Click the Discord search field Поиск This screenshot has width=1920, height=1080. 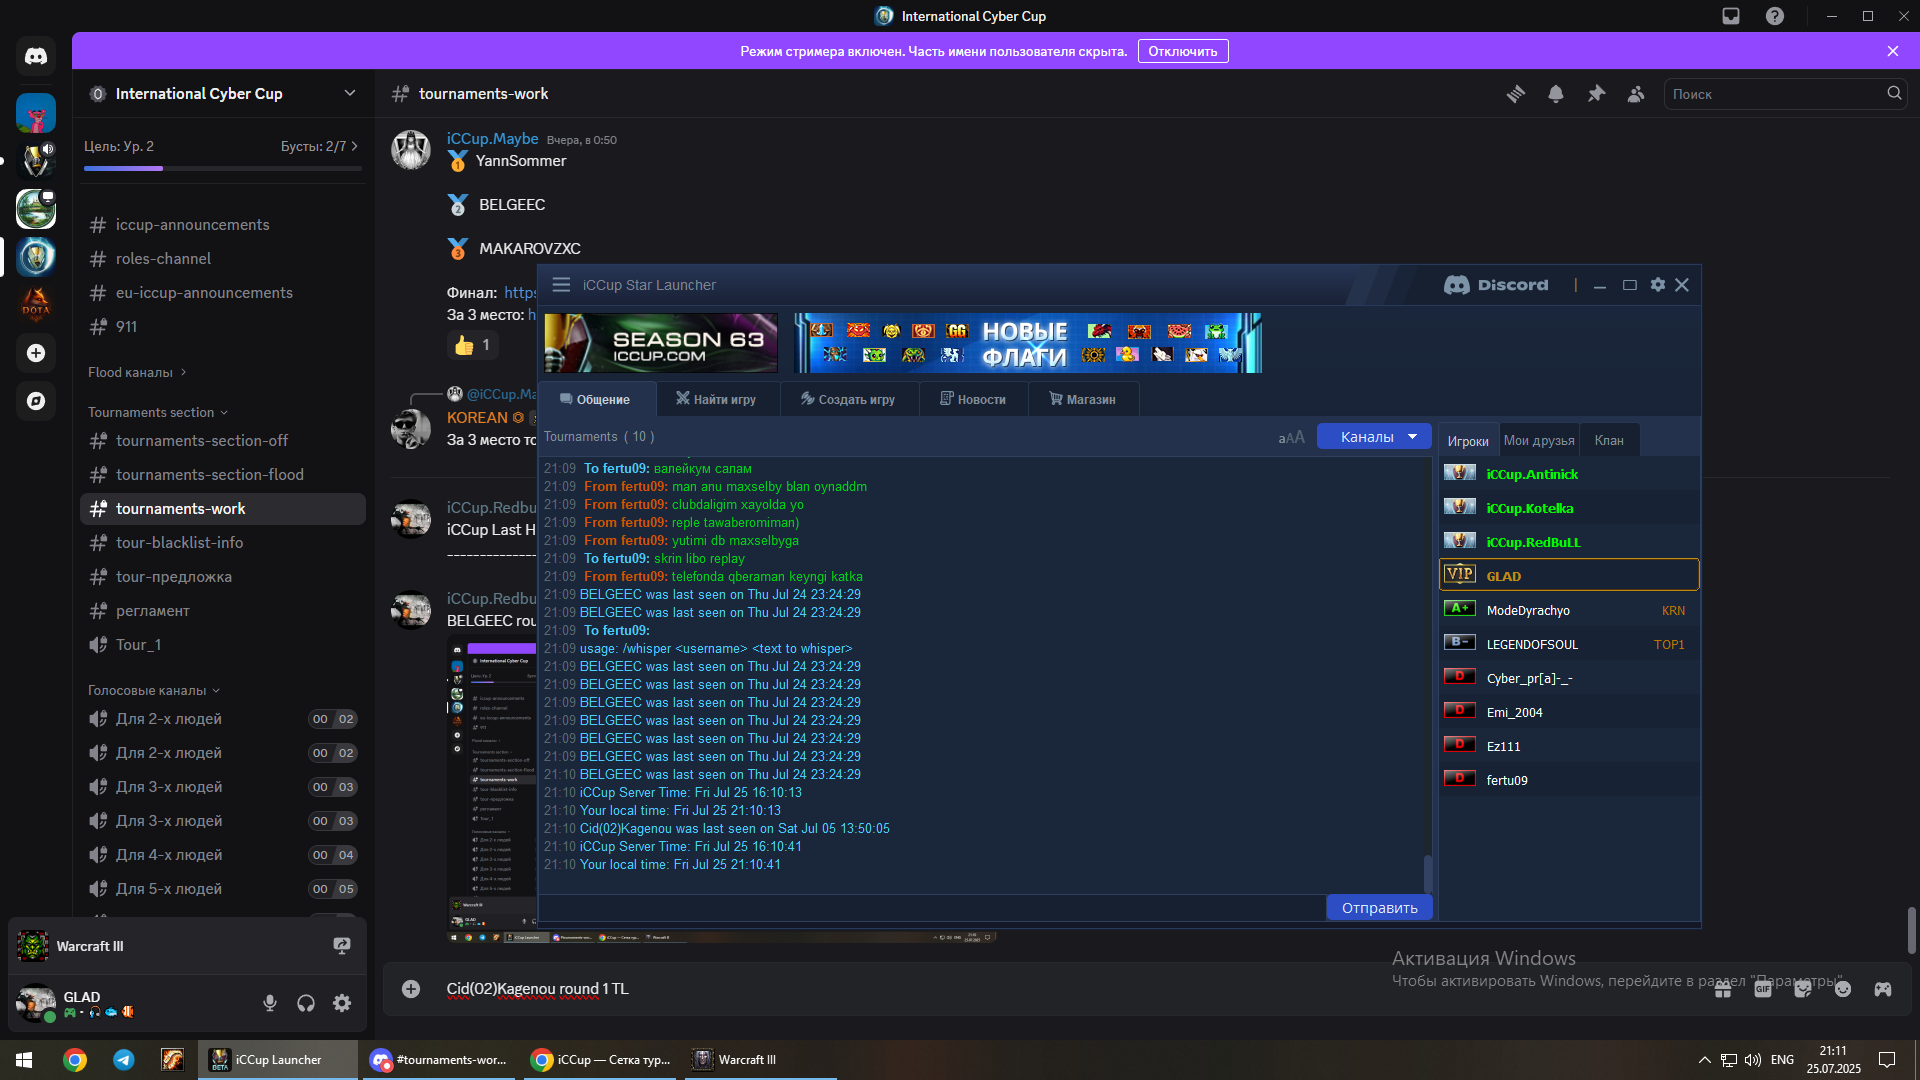pos(1785,94)
